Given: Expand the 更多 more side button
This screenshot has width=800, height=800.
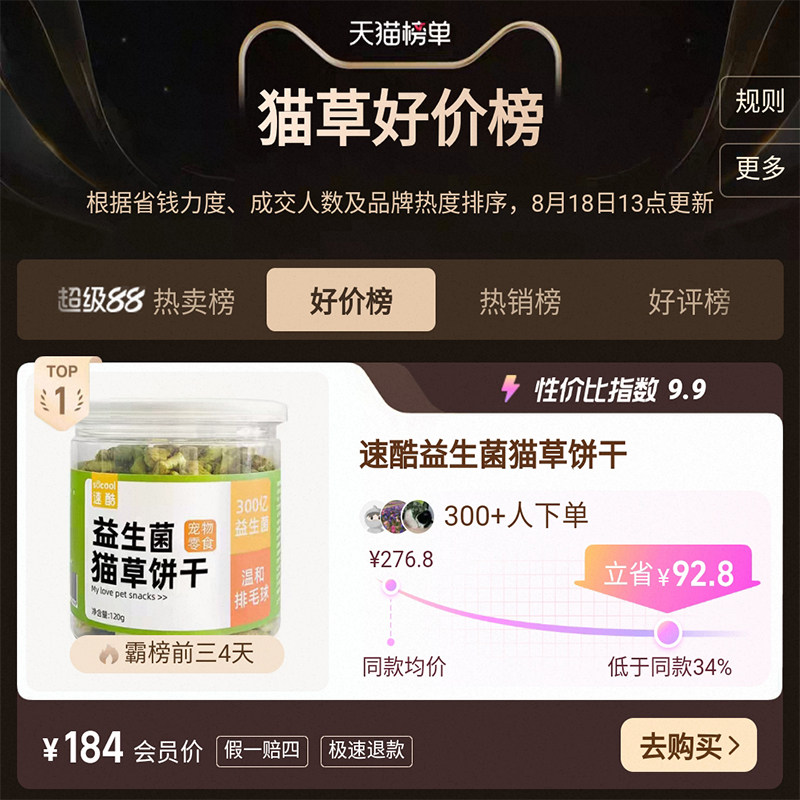Looking at the screenshot, I should click(759, 169).
